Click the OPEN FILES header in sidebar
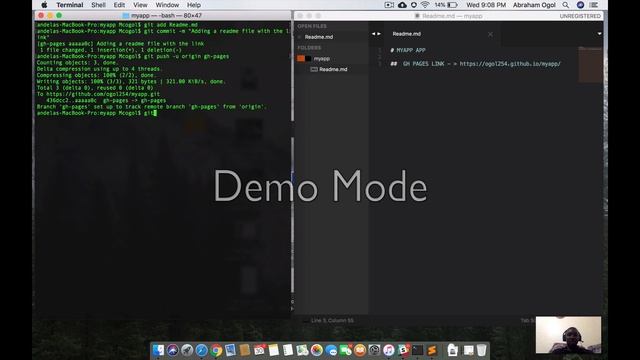 click(312, 26)
